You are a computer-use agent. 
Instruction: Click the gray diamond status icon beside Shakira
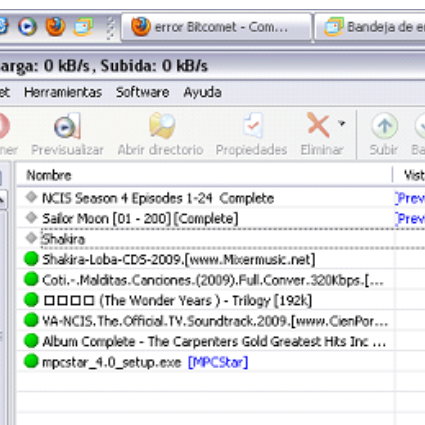point(31,238)
